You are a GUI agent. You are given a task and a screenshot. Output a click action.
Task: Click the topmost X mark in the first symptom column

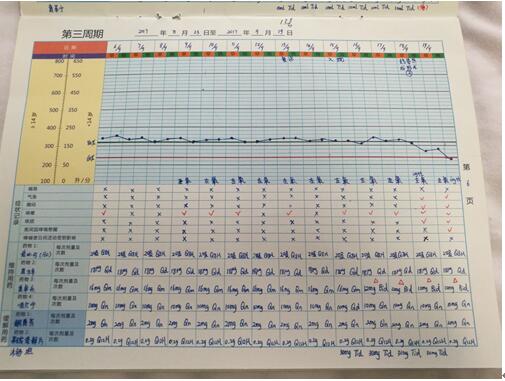[105, 189]
